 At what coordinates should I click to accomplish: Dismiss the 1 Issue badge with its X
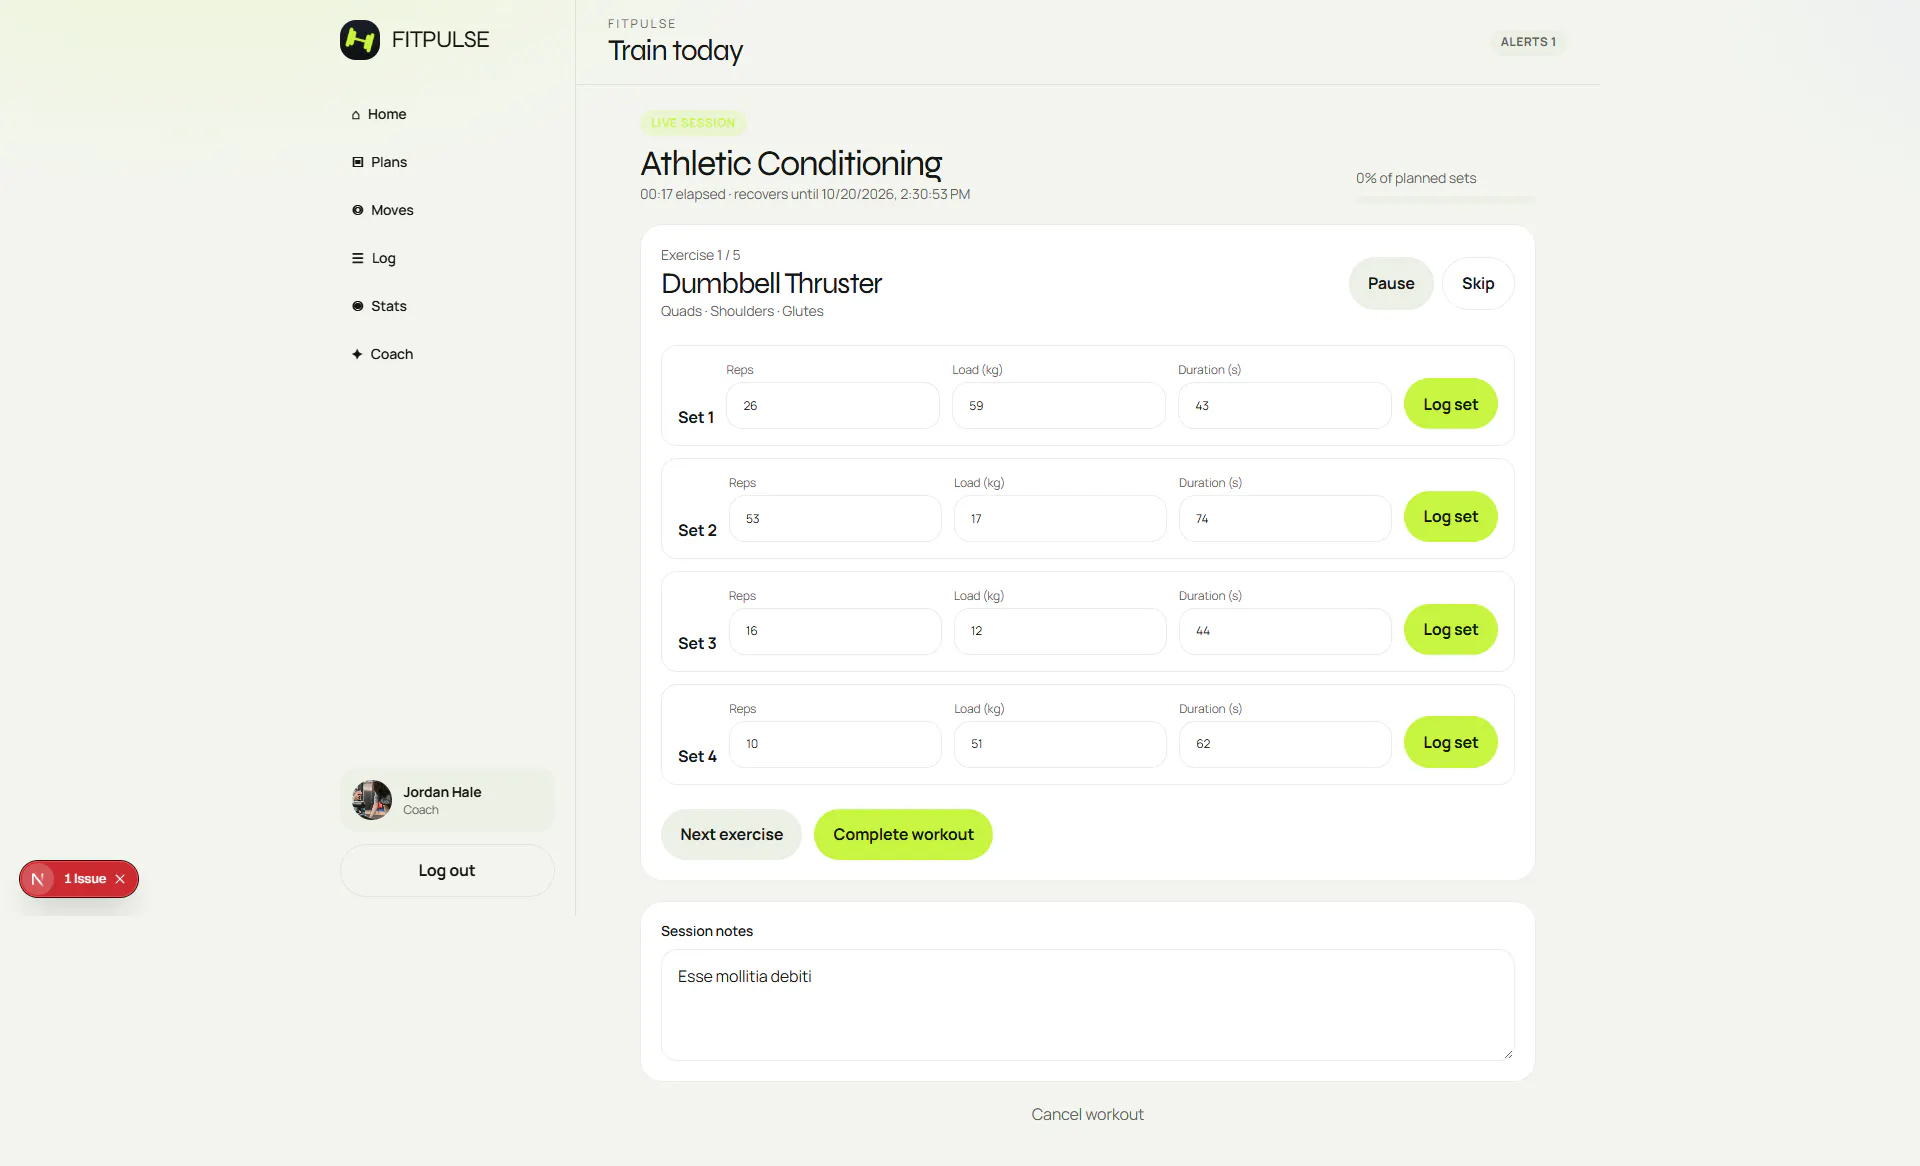pos(120,879)
